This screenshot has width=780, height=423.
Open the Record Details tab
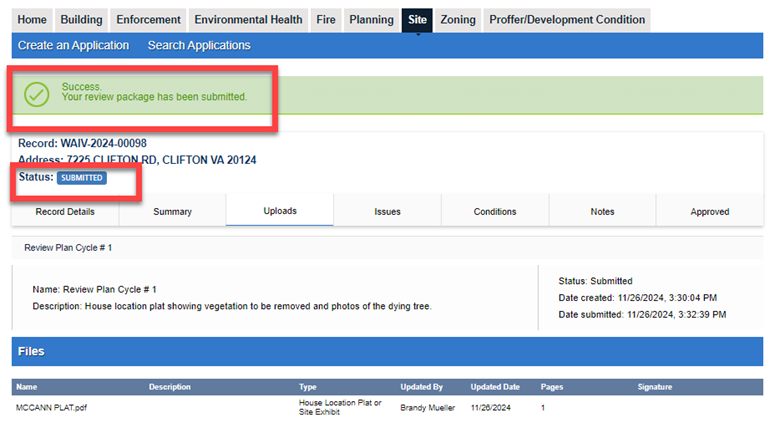tap(65, 212)
